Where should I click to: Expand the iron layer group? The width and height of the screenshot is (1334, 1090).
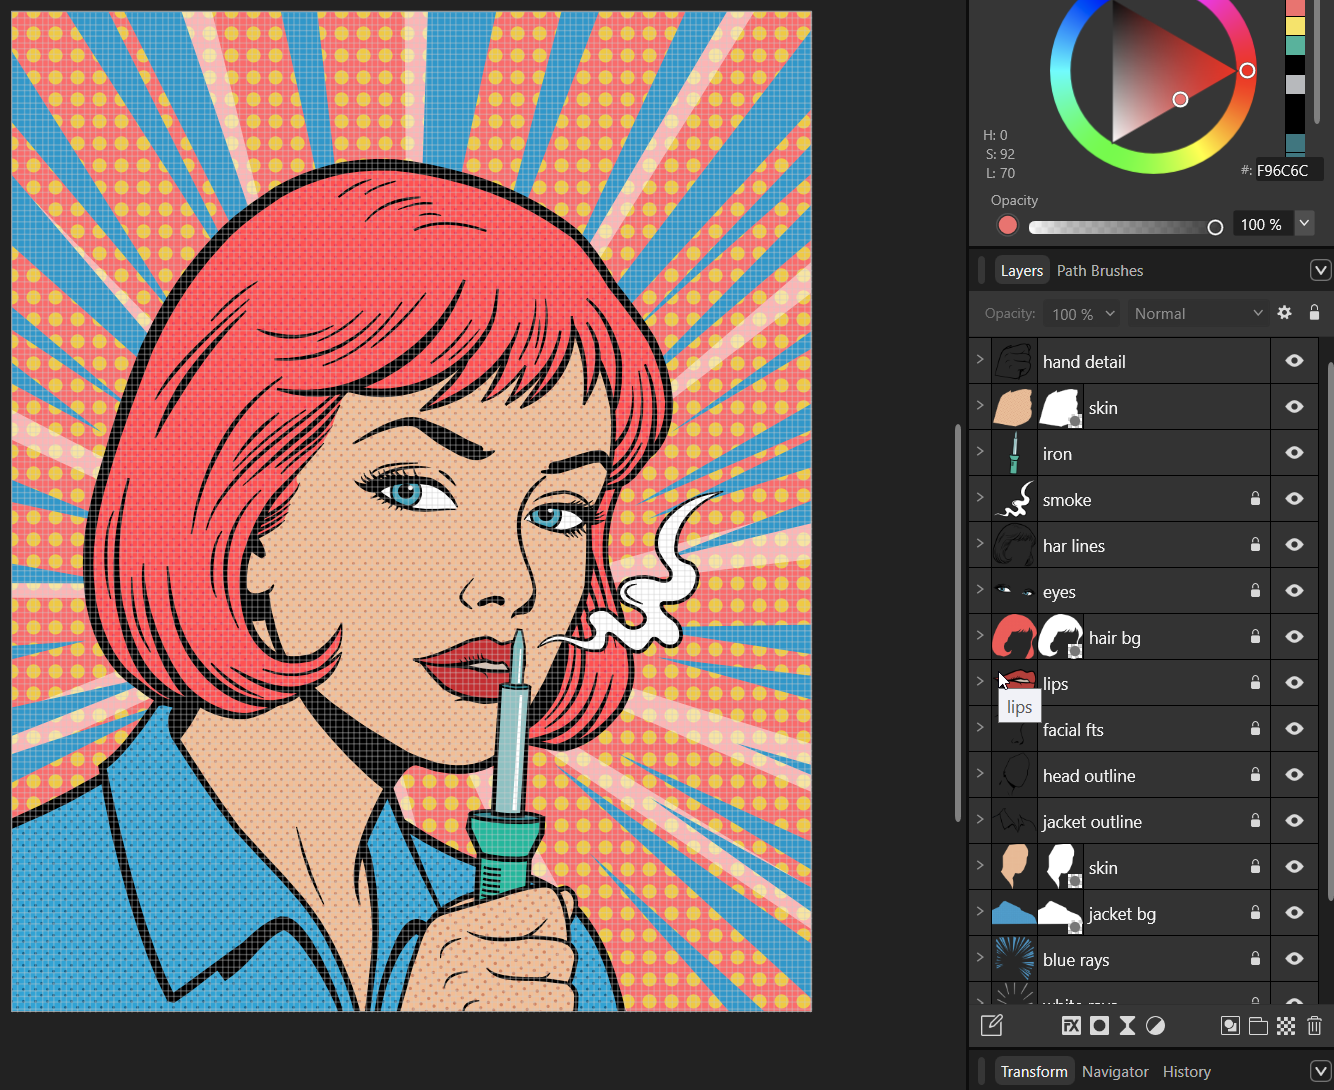[980, 452]
